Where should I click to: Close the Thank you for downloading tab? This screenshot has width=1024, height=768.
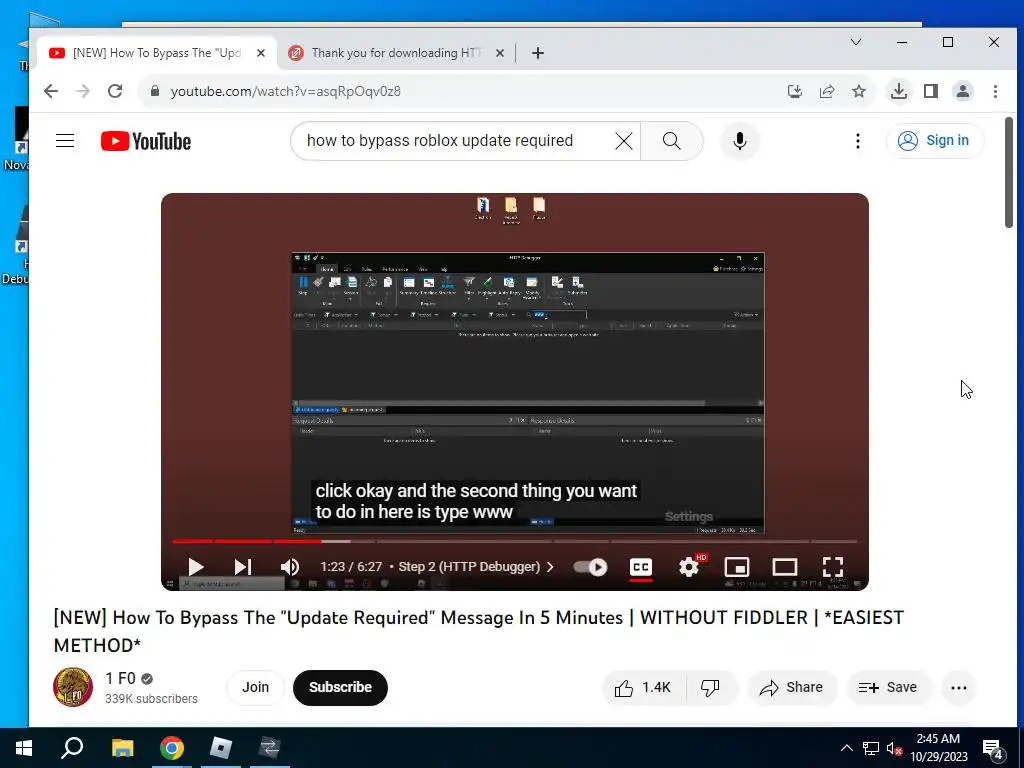[500, 53]
